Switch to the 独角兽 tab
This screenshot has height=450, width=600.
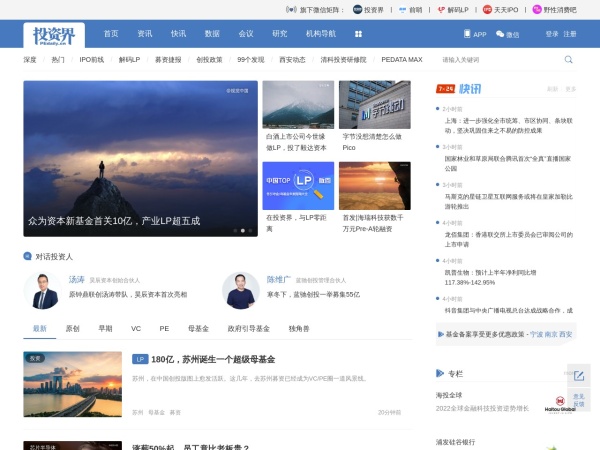299,328
